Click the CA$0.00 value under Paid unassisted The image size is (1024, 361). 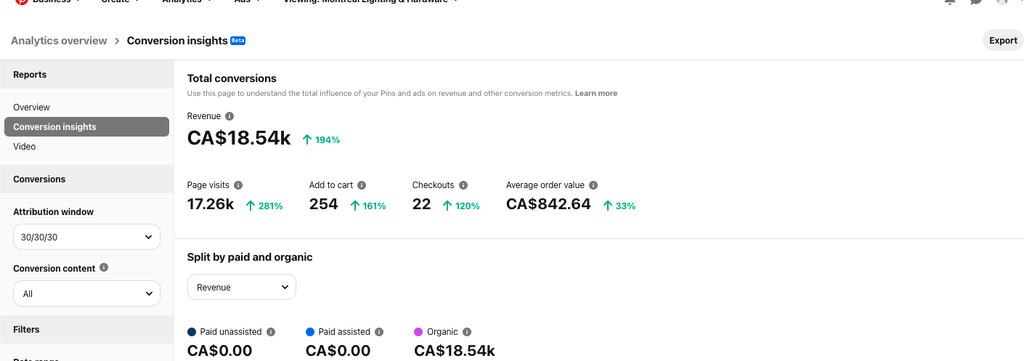click(x=219, y=351)
